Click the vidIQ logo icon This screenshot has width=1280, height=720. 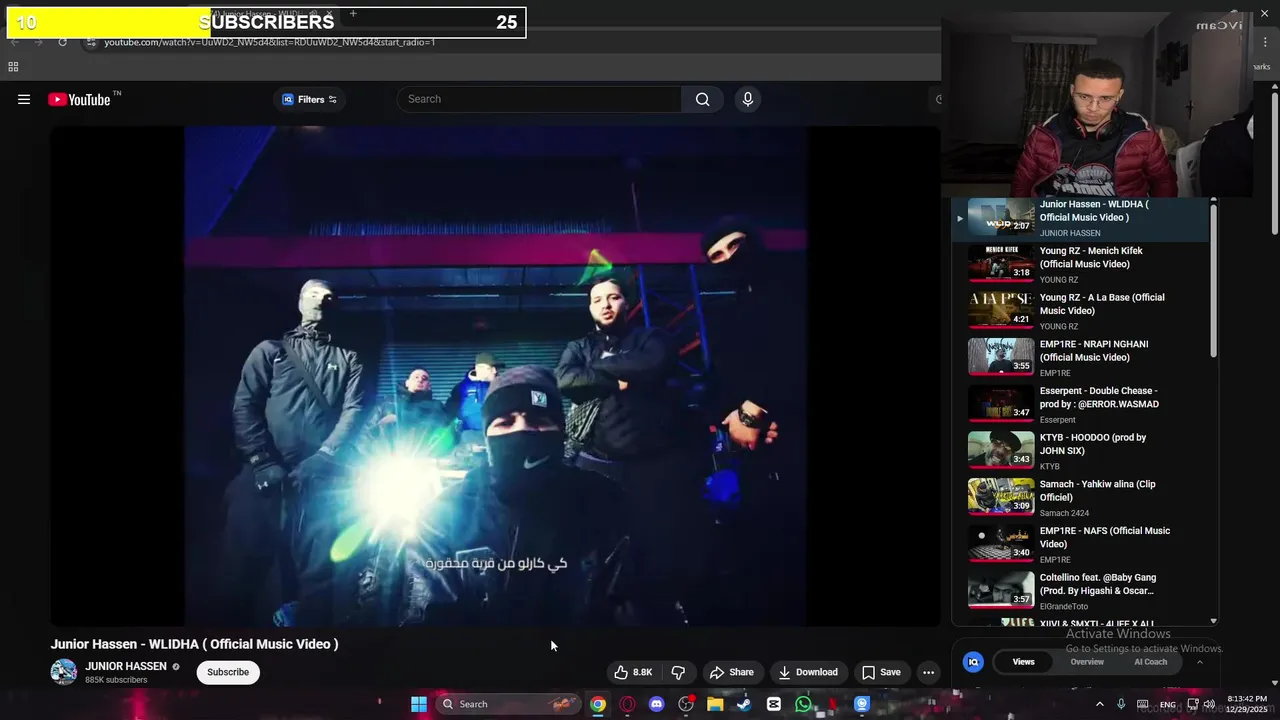[973, 662]
